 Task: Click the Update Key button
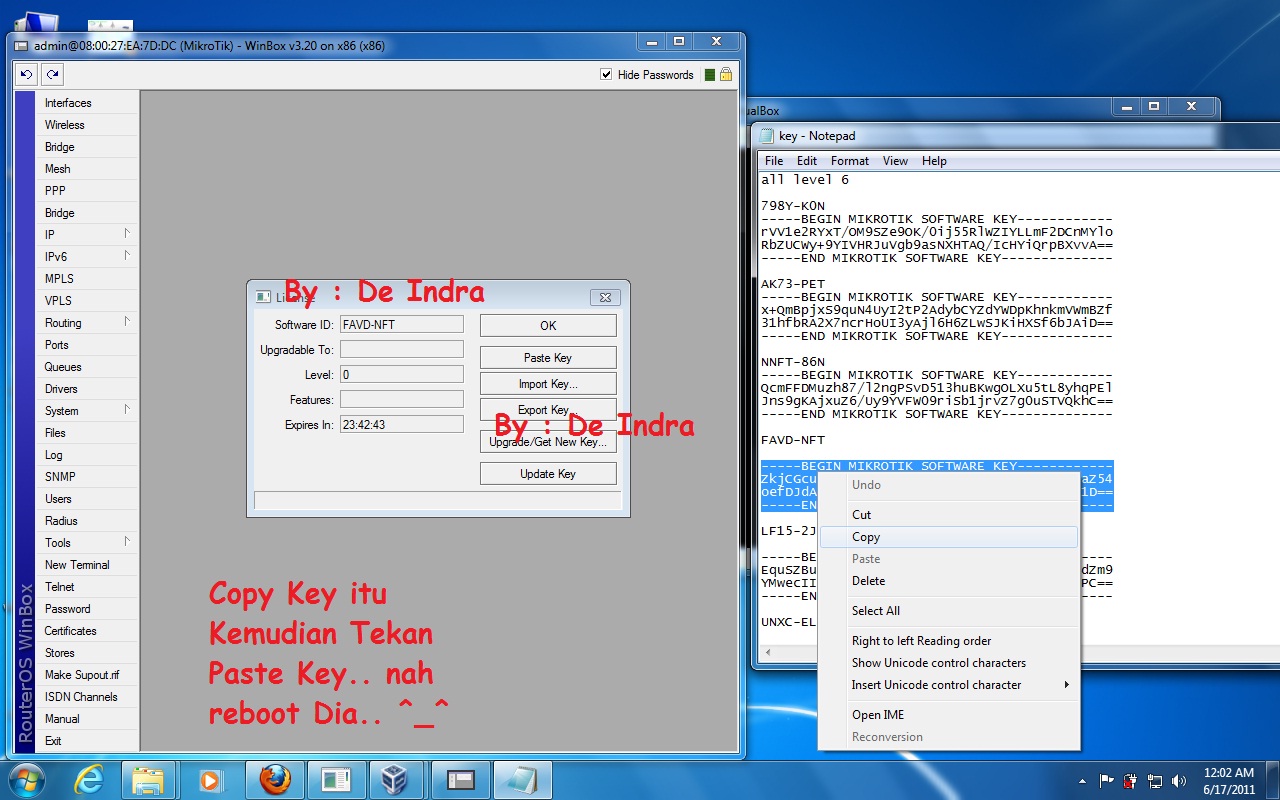pos(548,474)
